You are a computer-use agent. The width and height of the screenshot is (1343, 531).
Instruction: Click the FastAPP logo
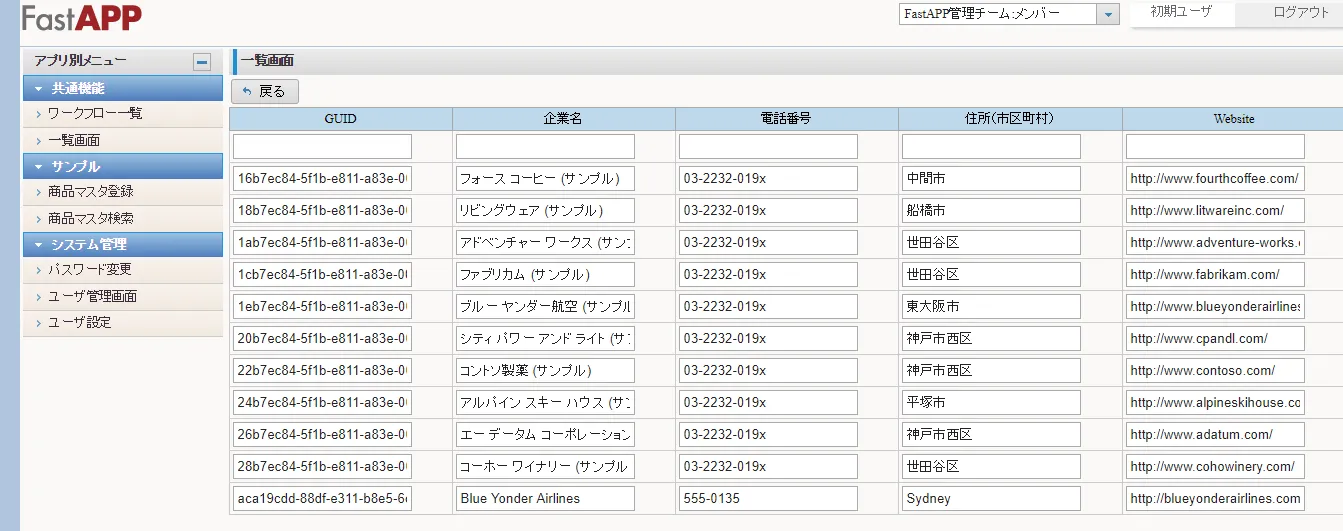[82, 17]
